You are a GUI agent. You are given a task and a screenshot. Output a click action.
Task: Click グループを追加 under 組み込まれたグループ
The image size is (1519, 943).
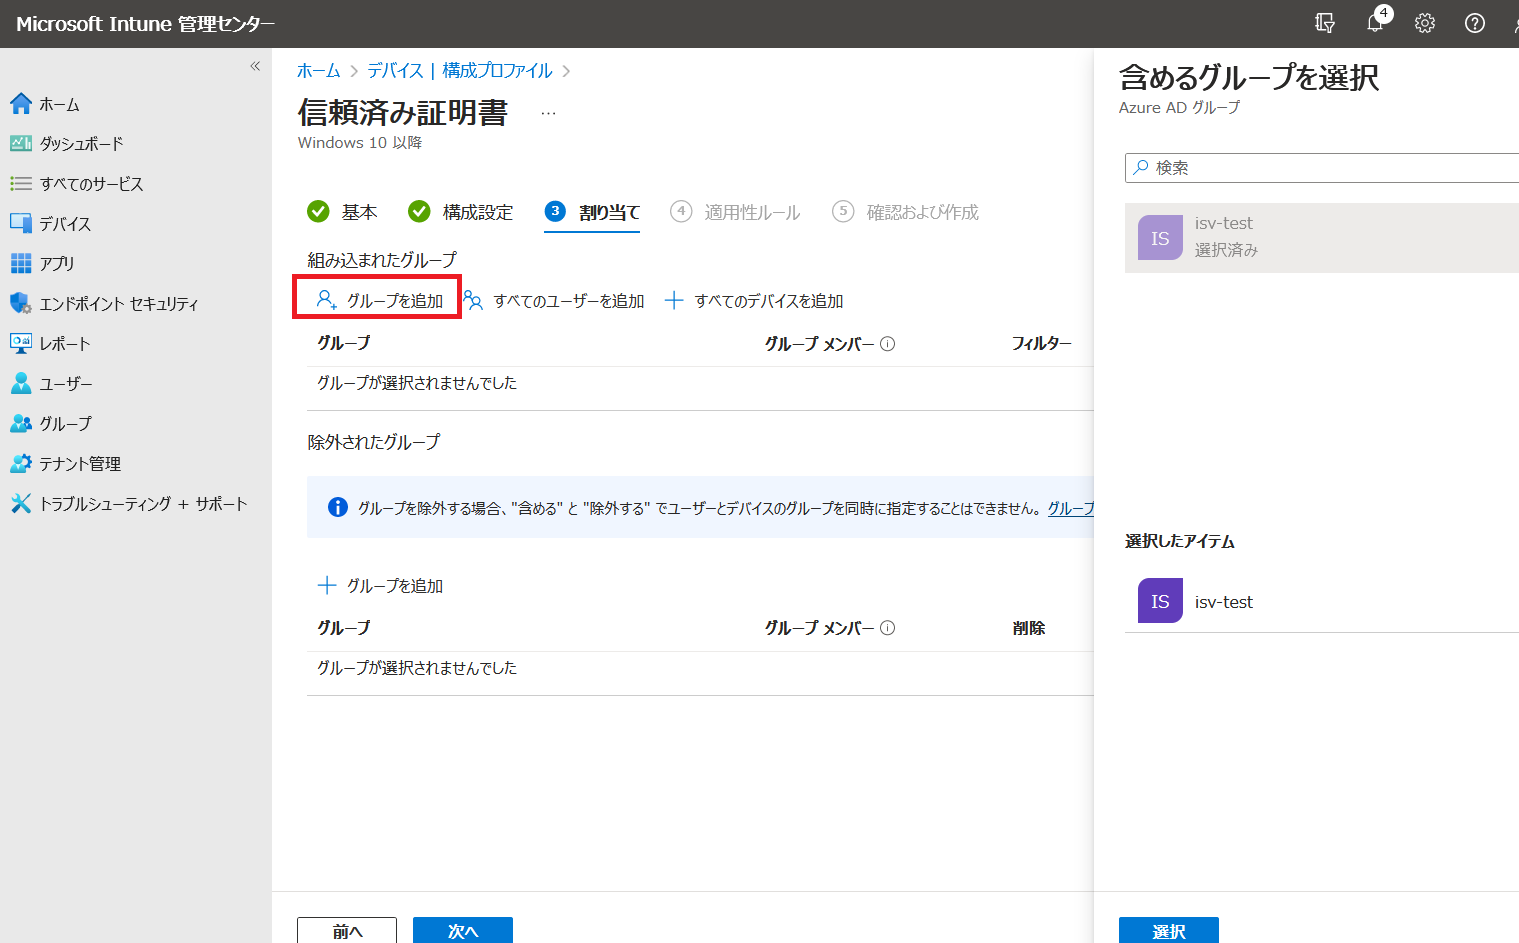(379, 300)
